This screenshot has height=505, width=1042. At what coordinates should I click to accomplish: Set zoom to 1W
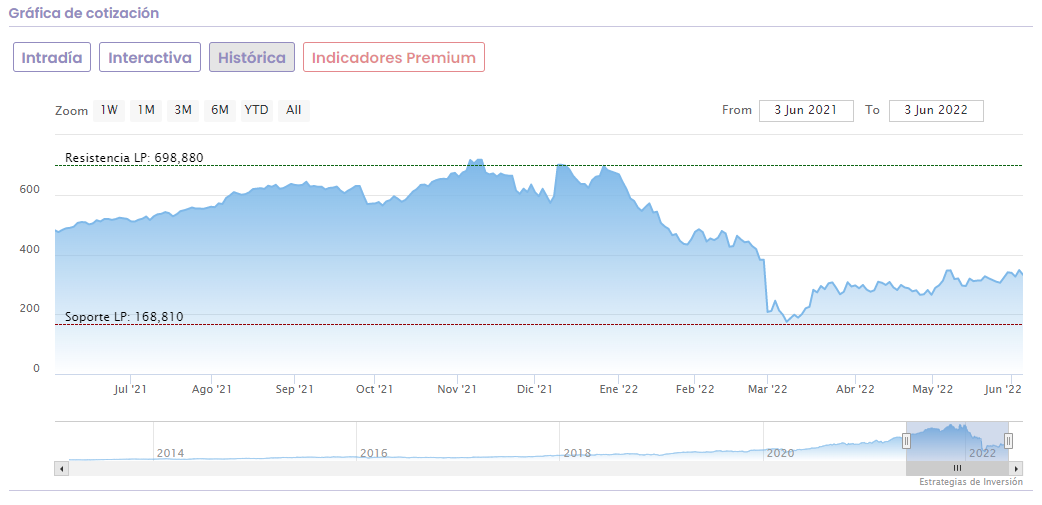[109, 110]
